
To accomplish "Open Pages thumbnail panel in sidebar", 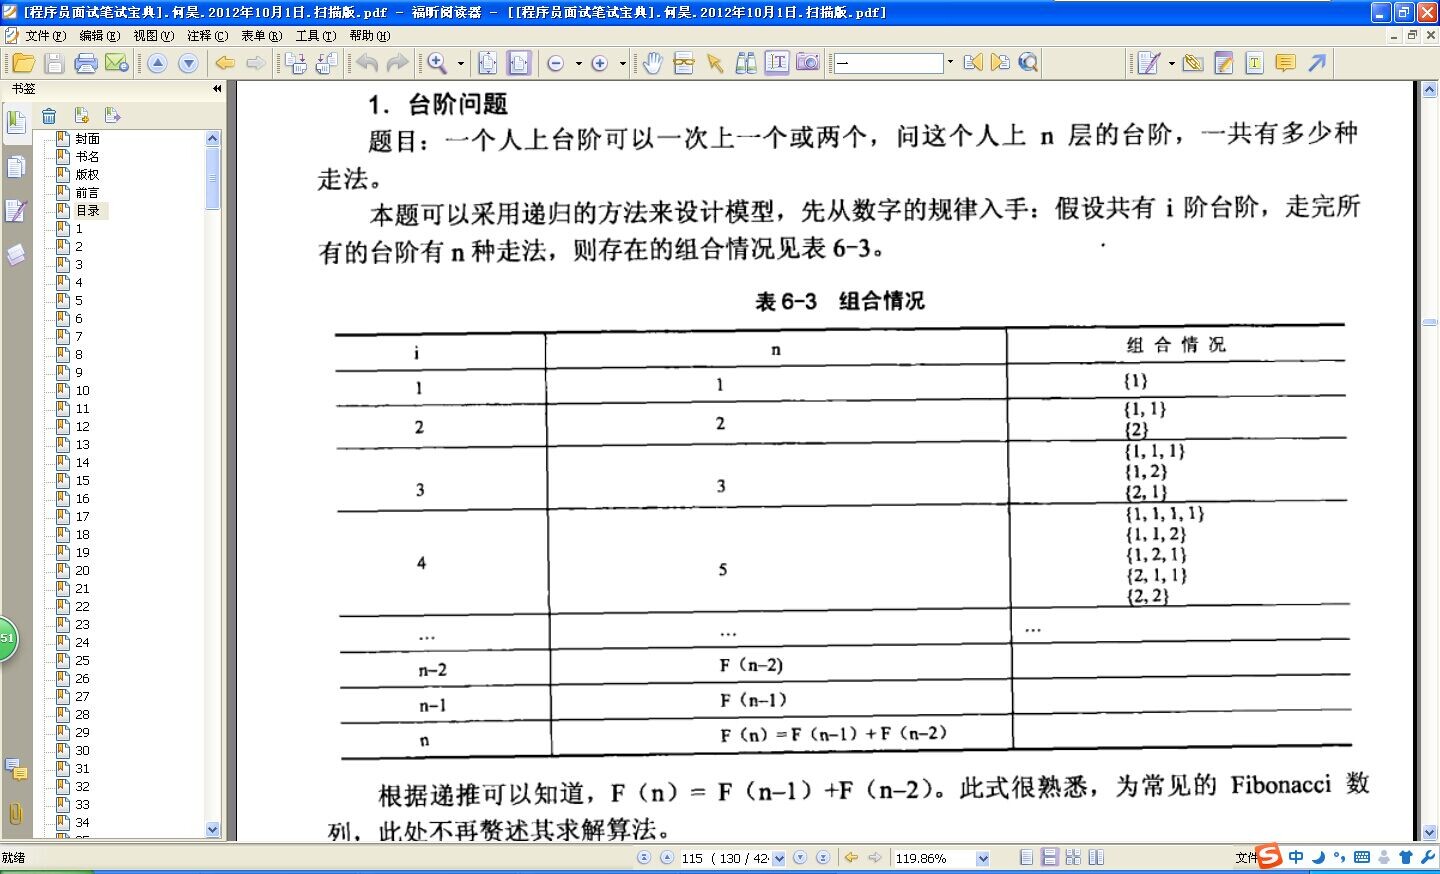I will (15, 167).
